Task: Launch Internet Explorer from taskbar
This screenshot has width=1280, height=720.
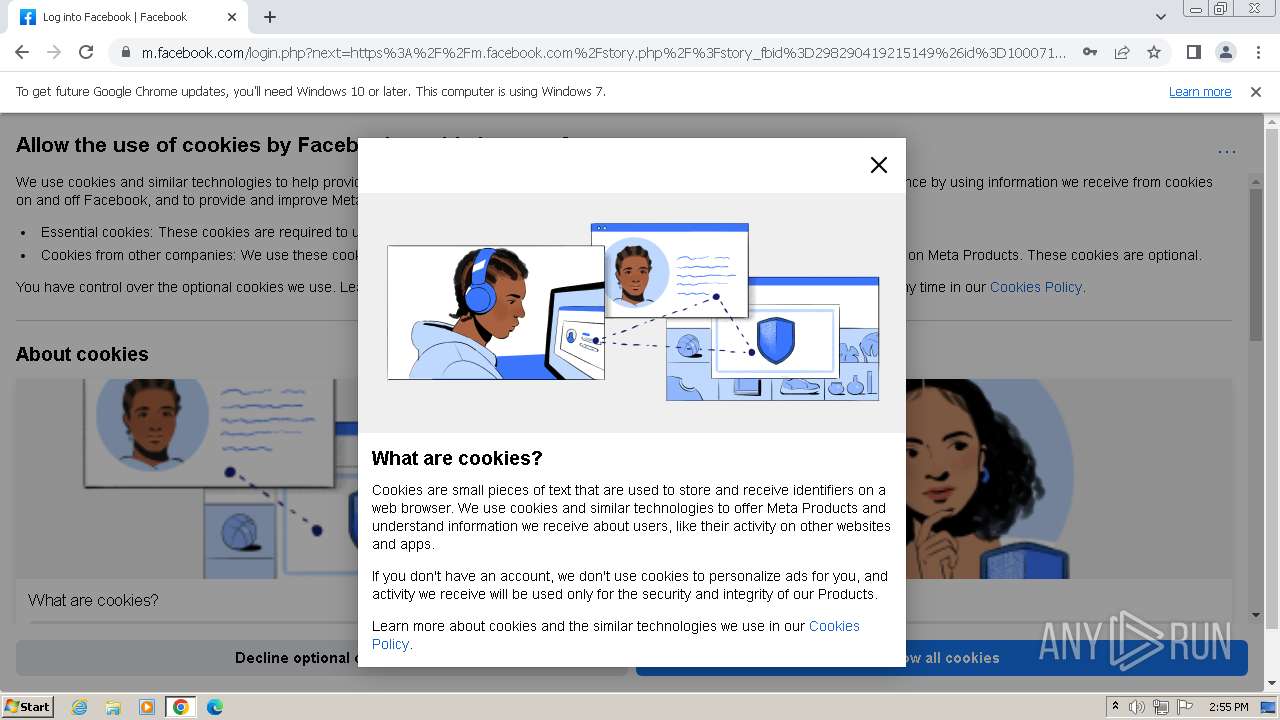Action: point(79,707)
